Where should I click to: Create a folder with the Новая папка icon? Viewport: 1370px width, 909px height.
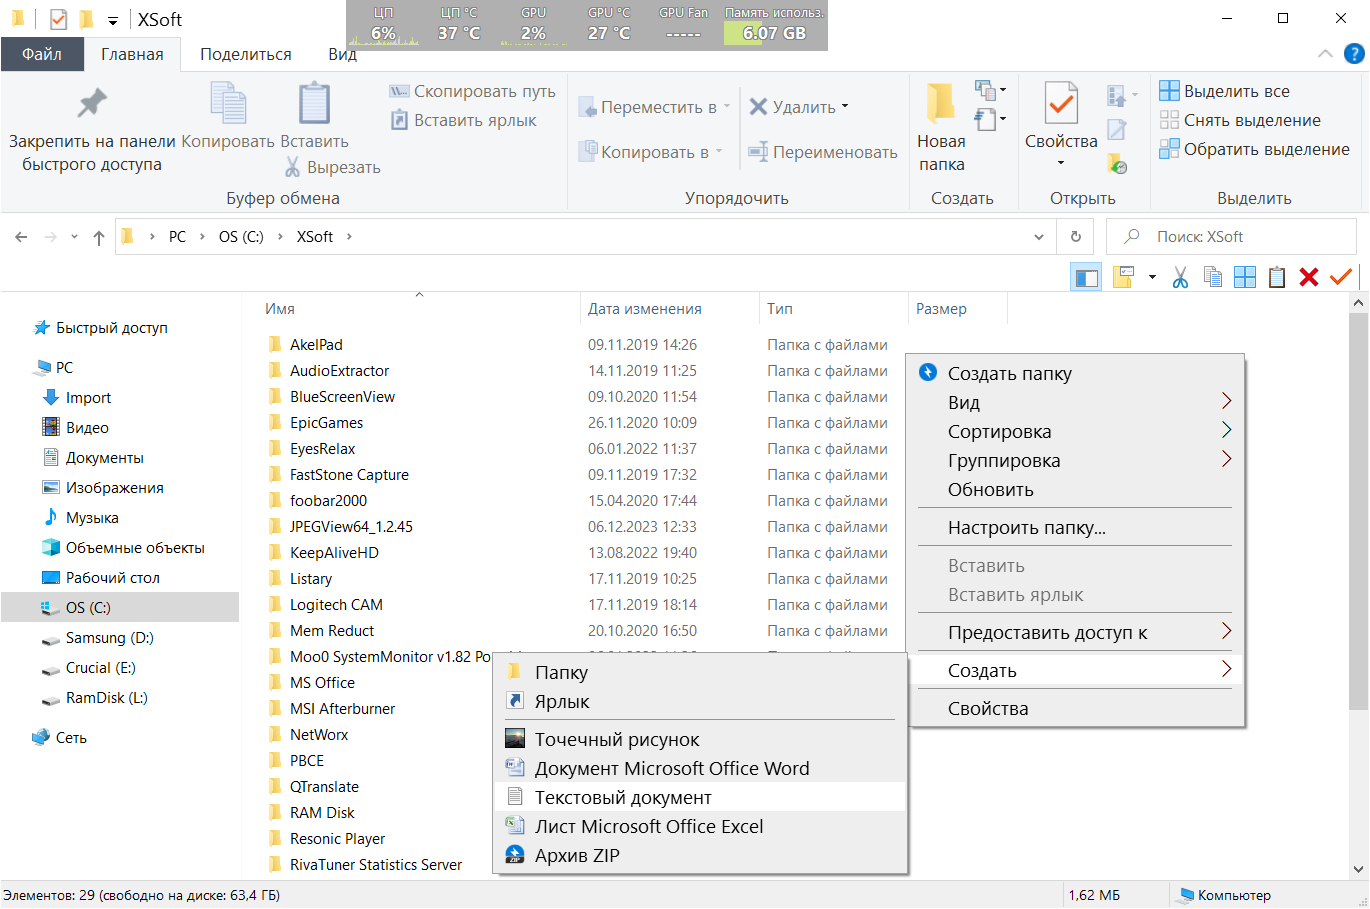coord(941,103)
